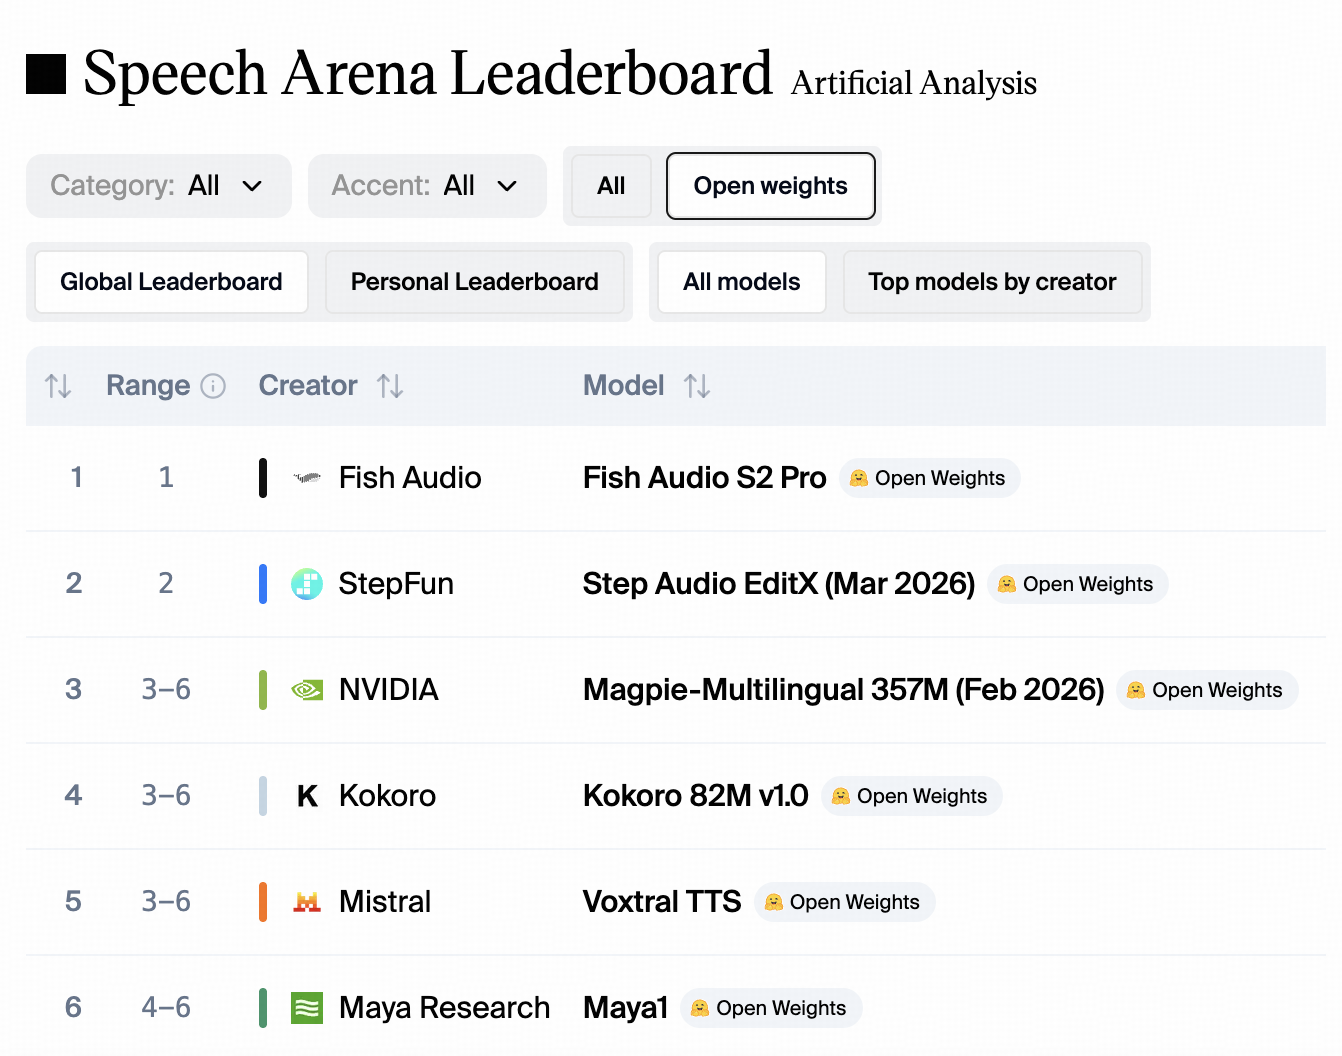1342x1056 pixels.
Task: Click the black color bar beside Fish Audio
Action: pos(263,478)
